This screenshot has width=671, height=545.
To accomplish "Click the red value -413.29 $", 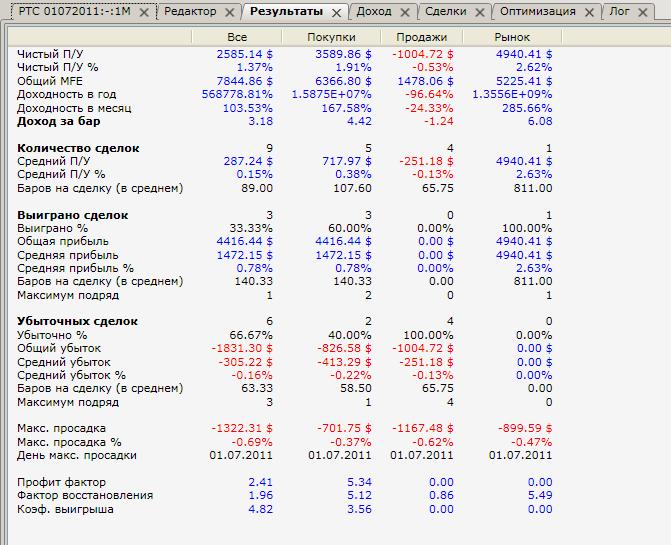I will (344, 362).
